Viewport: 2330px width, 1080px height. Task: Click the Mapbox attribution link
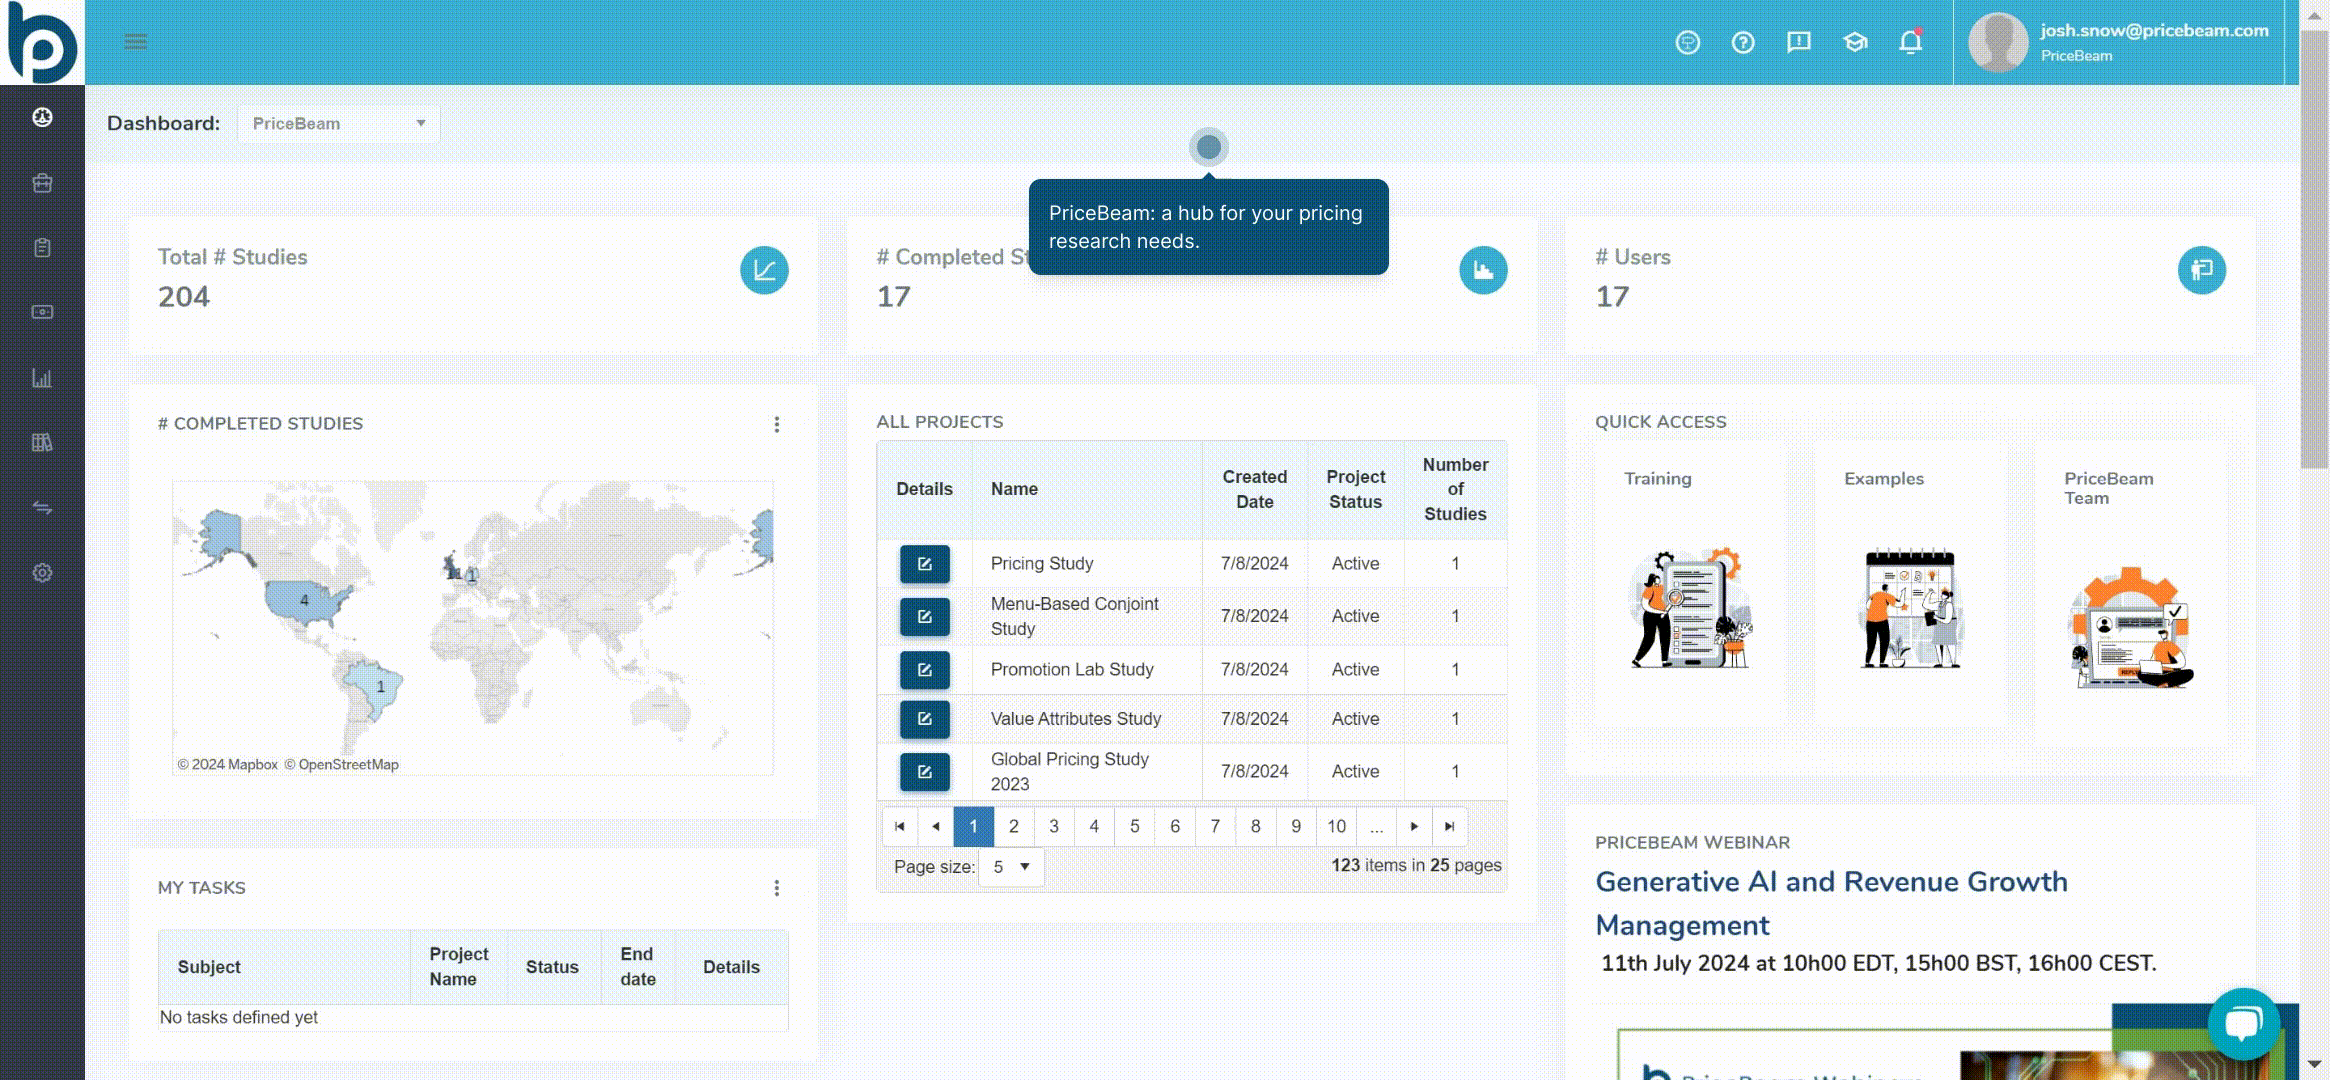(x=227, y=765)
